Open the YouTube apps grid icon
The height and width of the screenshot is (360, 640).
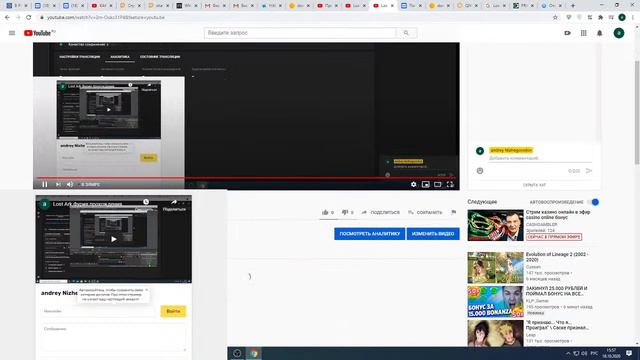pyautogui.click(x=584, y=33)
